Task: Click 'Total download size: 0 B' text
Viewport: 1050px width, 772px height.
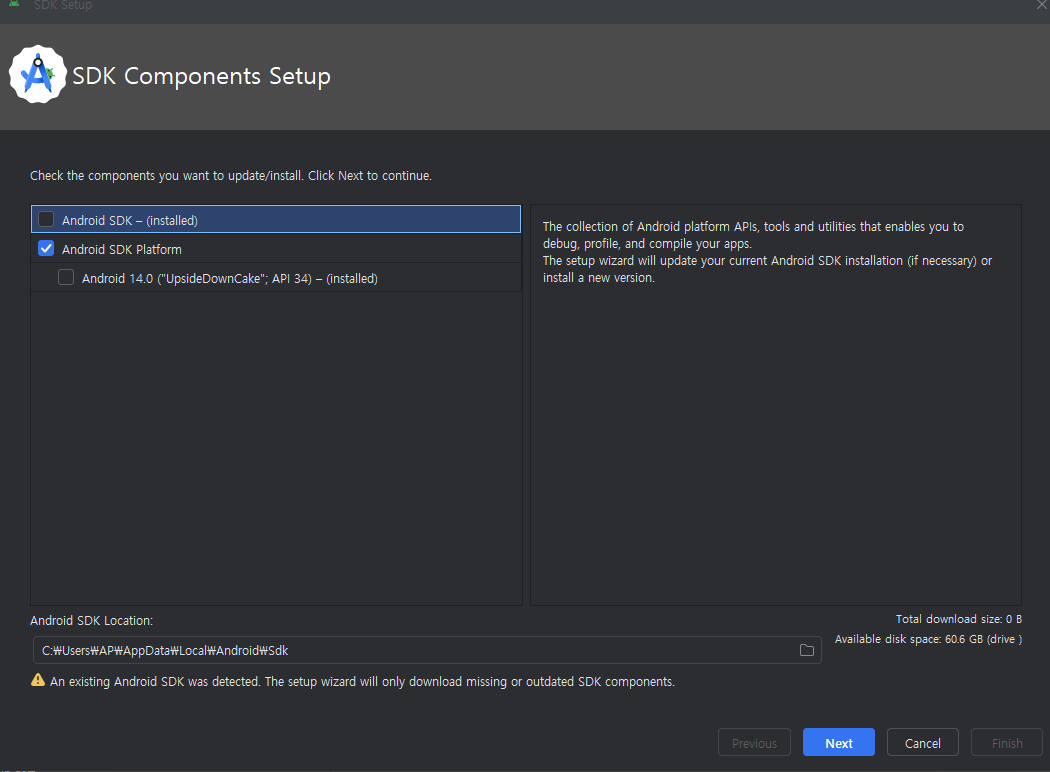Action: (x=959, y=619)
